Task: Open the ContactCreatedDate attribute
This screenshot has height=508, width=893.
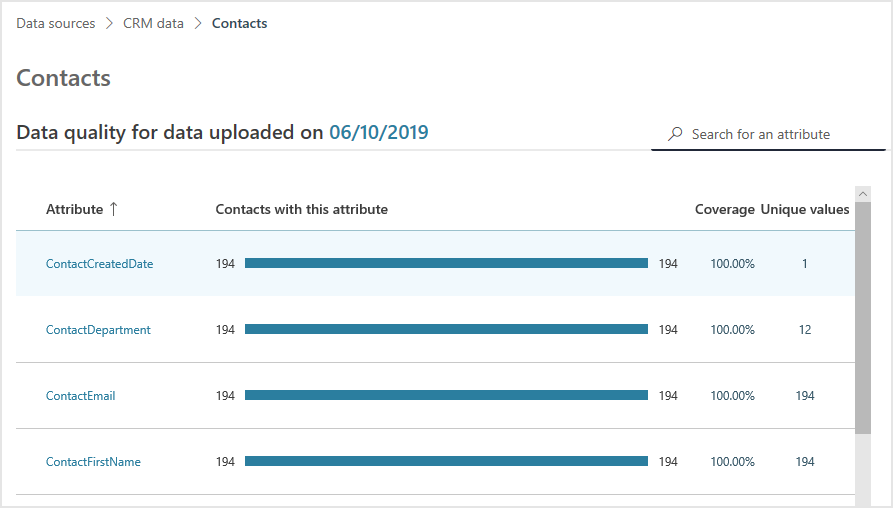Action: [x=100, y=264]
